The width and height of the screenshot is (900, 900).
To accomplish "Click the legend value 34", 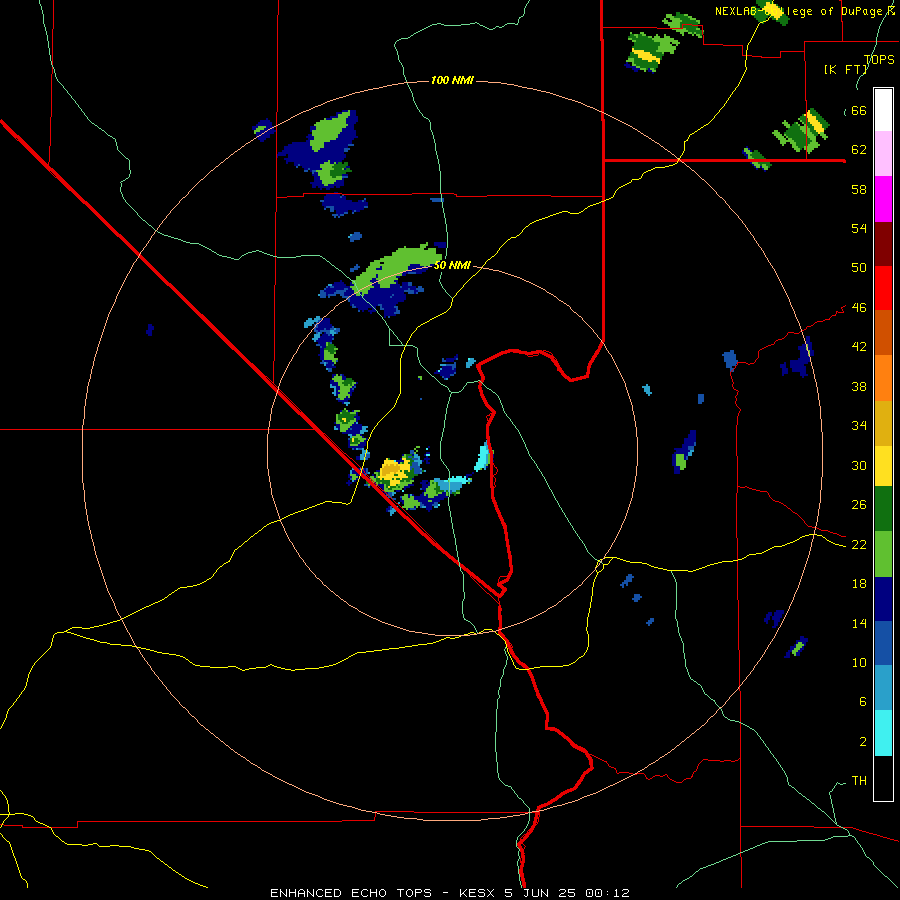I will 859,426.
